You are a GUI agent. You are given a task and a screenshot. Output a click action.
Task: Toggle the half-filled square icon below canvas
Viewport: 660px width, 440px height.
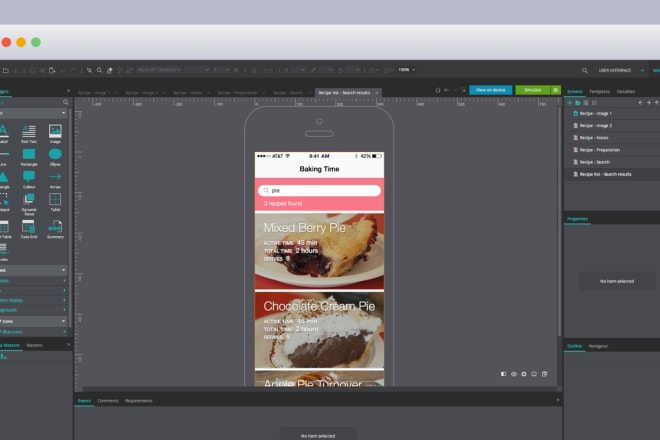(503, 374)
